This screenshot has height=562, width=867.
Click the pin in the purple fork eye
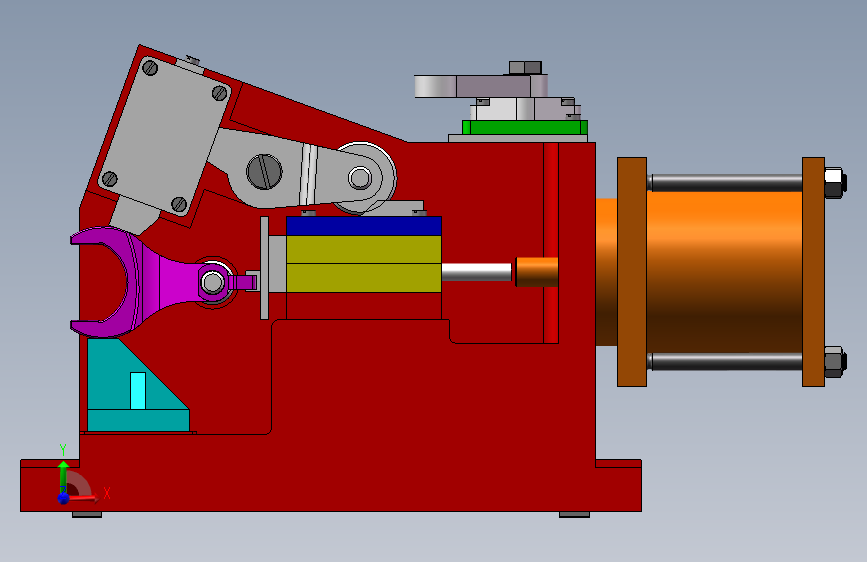point(212,282)
